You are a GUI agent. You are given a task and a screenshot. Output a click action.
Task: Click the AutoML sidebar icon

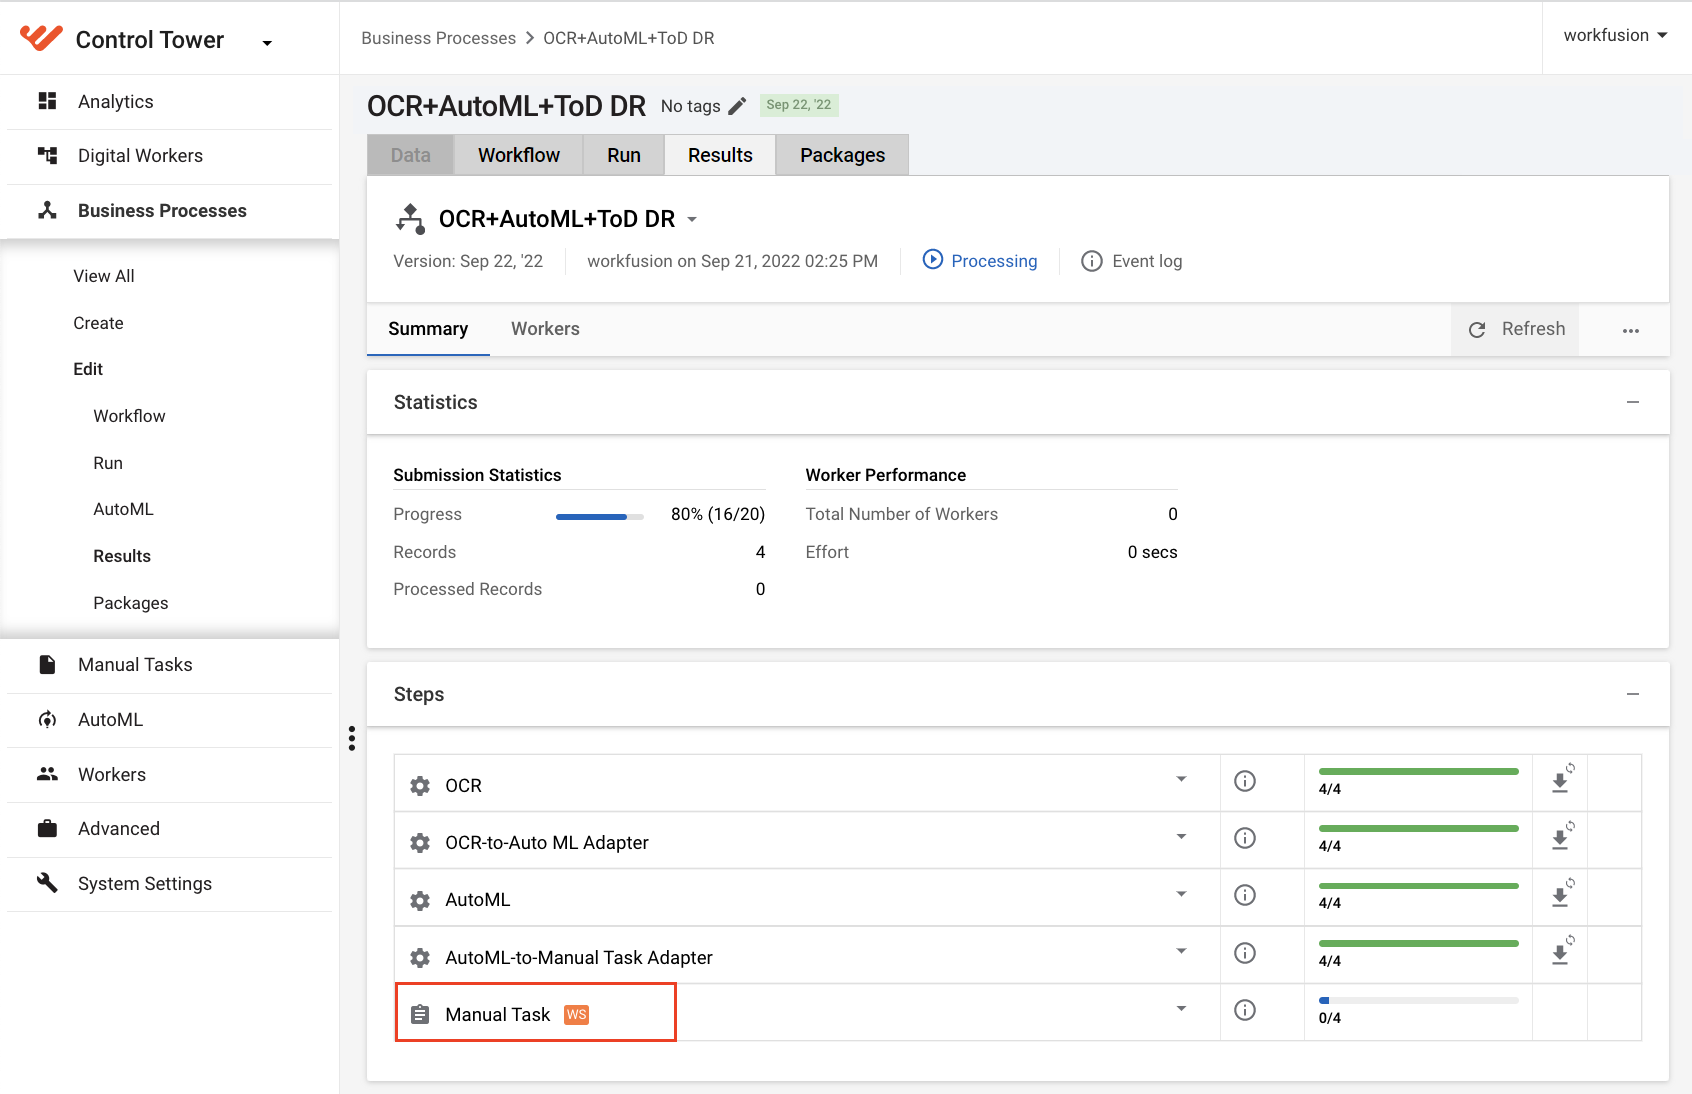pyautogui.click(x=47, y=719)
